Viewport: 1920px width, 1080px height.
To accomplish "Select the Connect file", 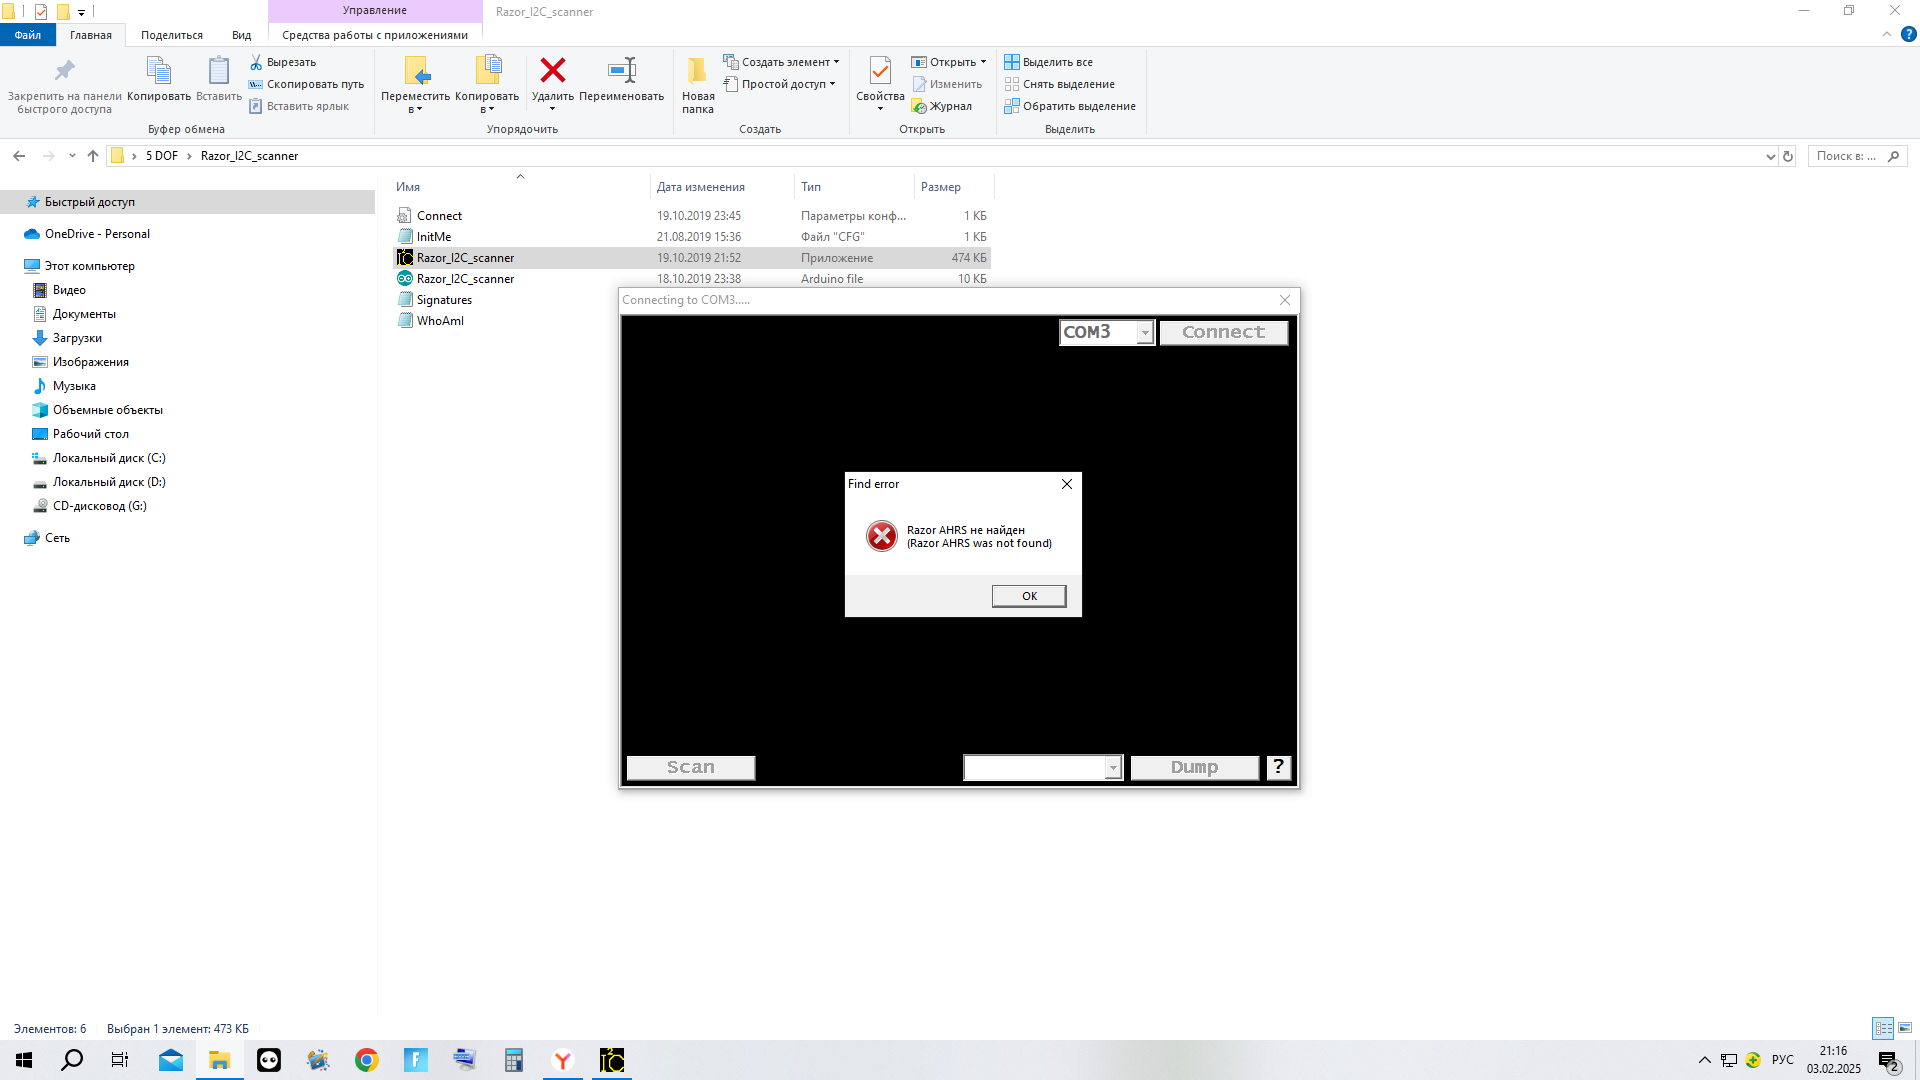I will point(439,216).
